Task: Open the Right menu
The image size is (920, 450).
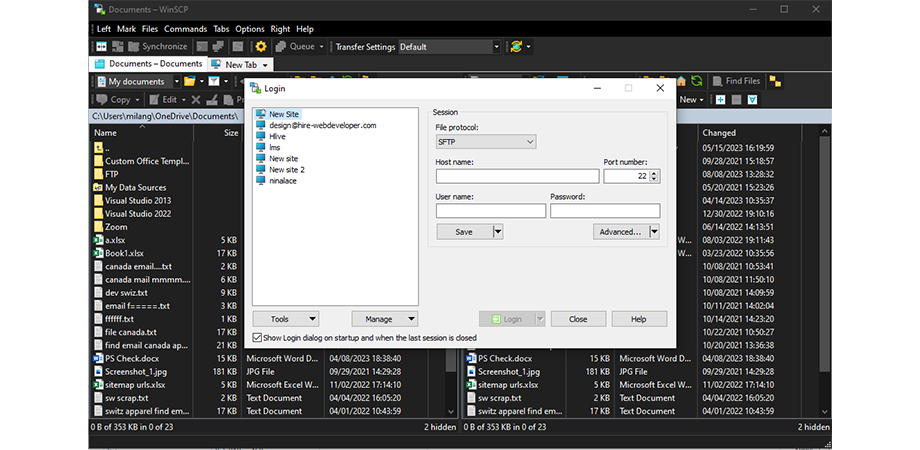Action: pos(280,29)
